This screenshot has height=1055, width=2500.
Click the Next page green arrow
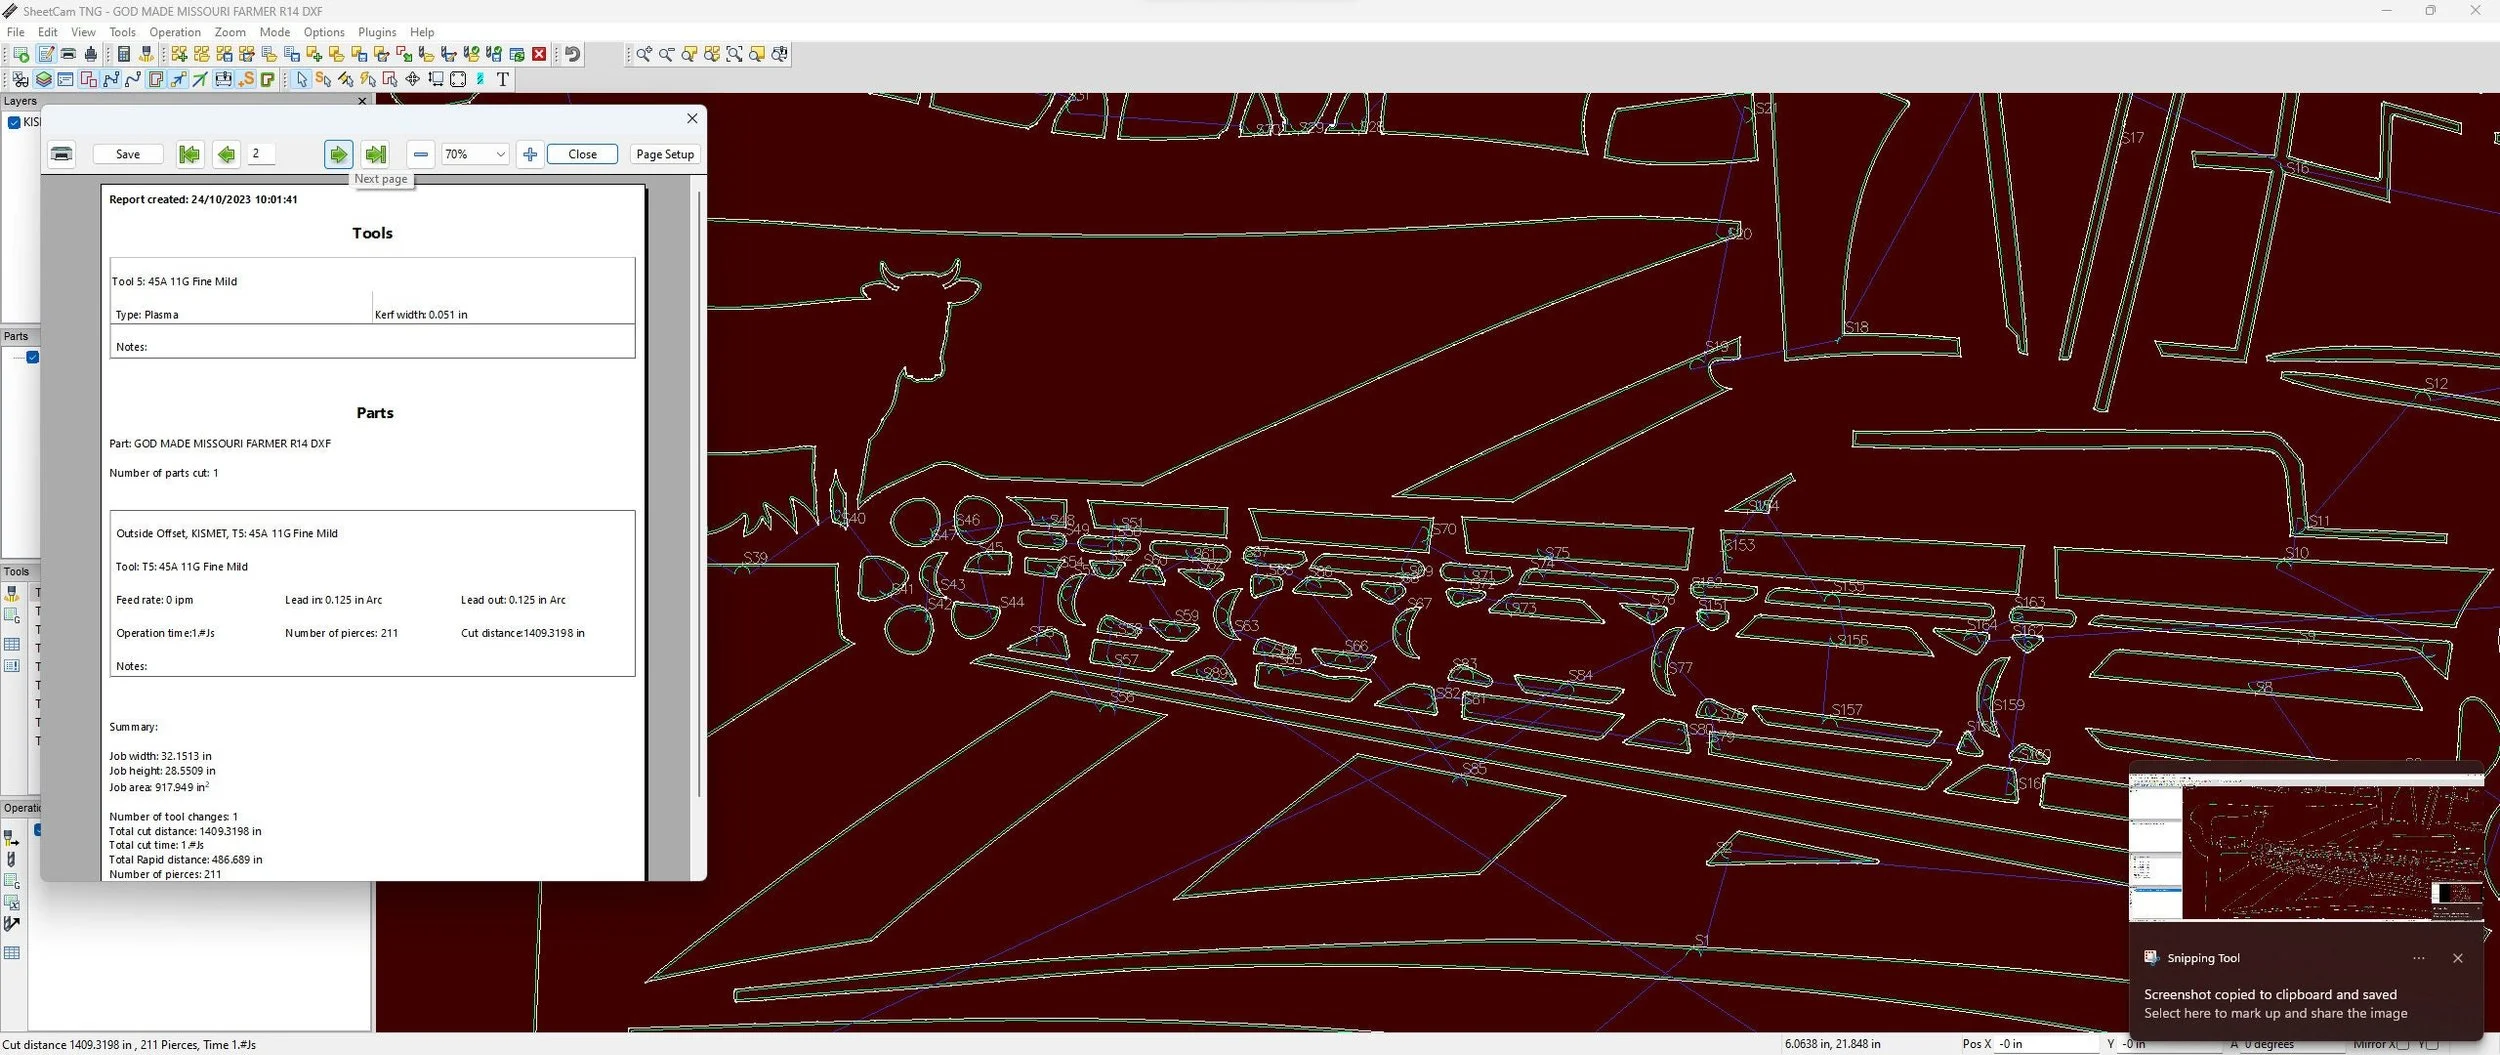pos(339,154)
